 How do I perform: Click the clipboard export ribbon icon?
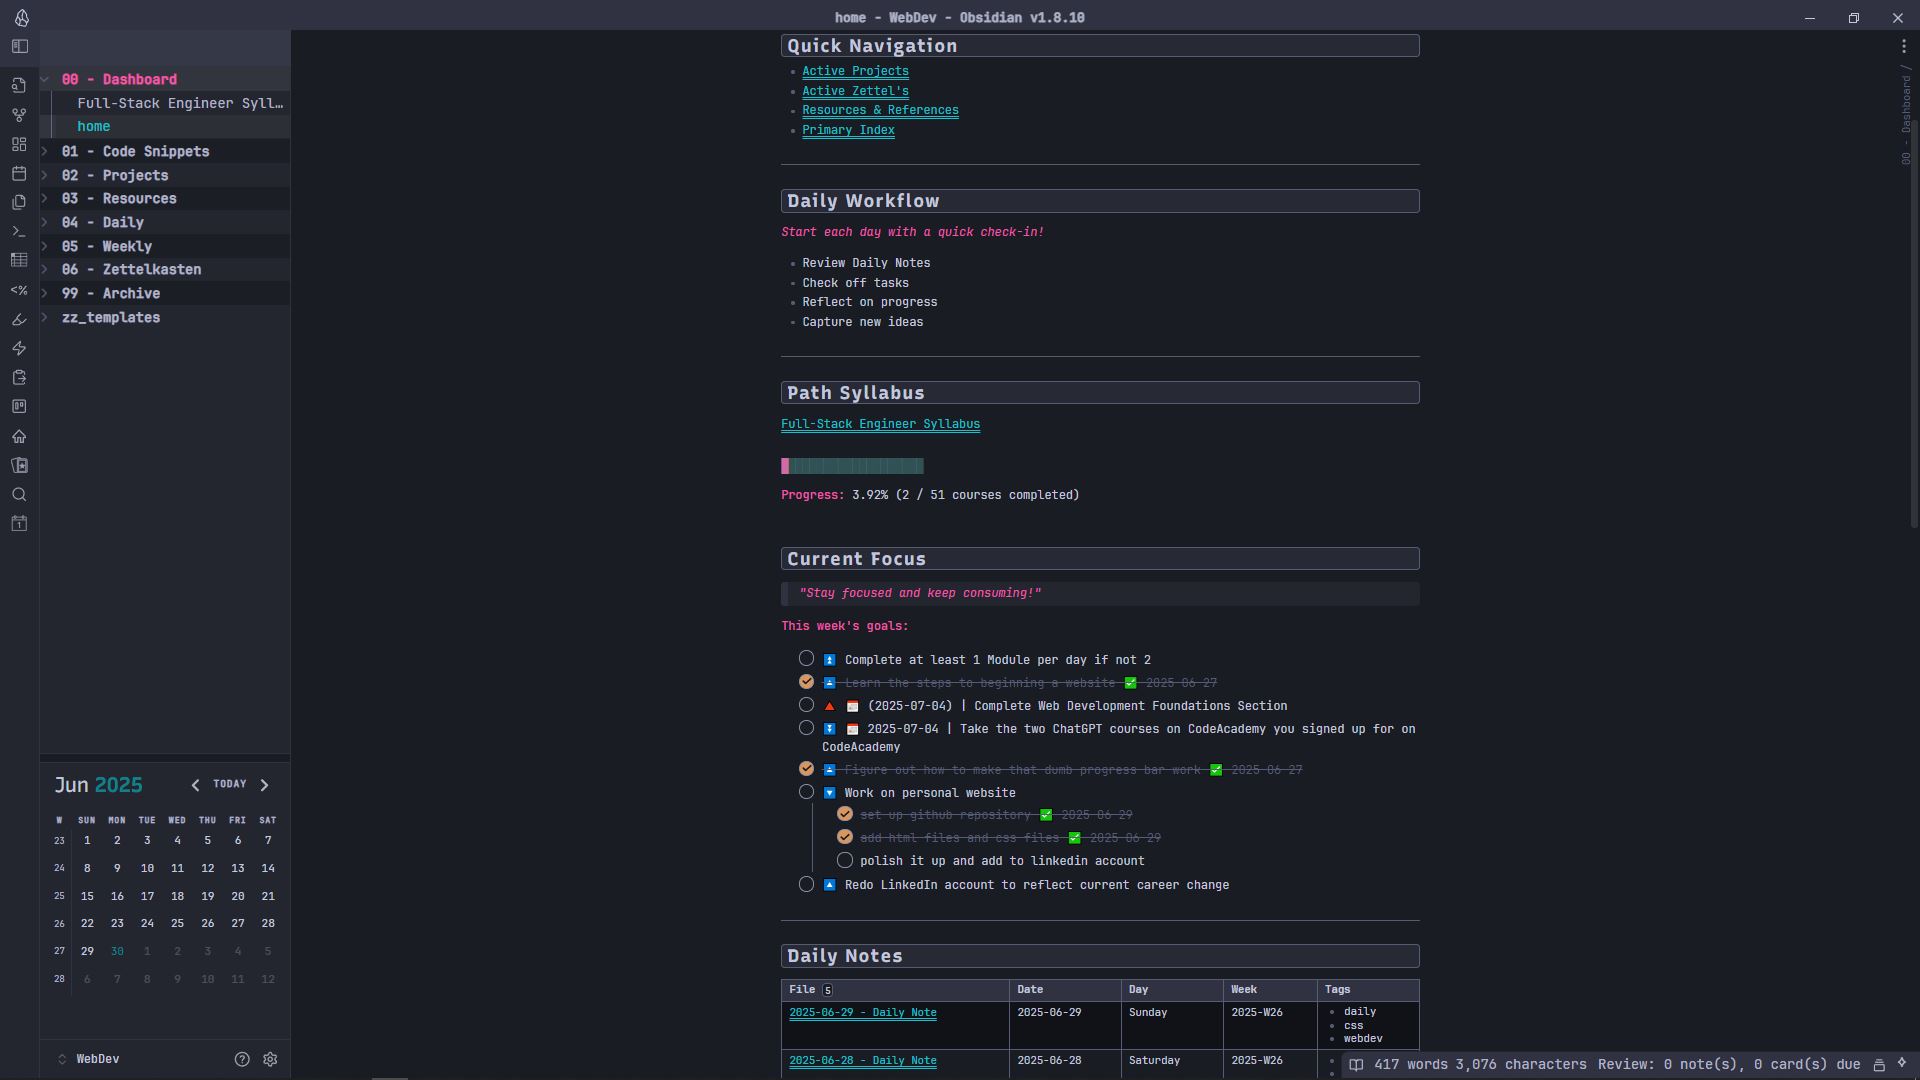19,377
